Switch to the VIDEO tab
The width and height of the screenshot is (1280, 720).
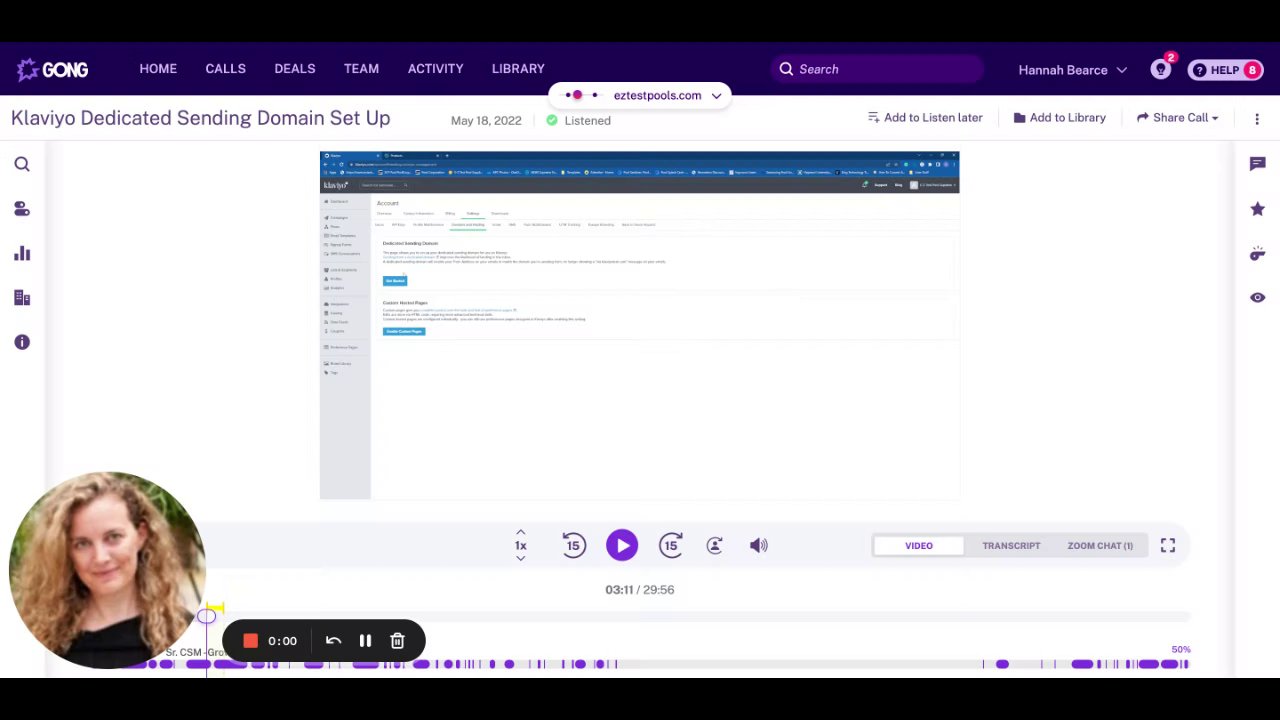(918, 546)
